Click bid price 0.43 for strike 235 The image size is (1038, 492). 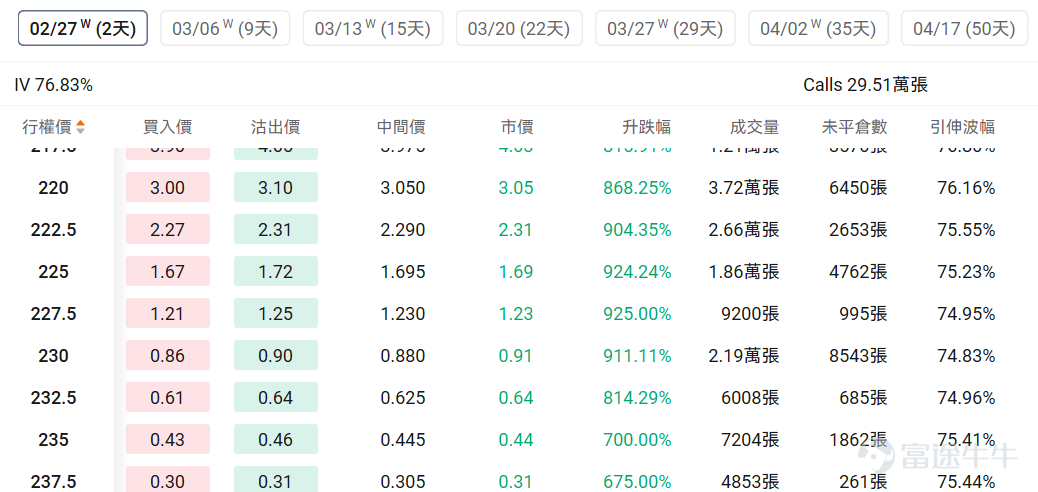pyautogui.click(x=167, y=440)
